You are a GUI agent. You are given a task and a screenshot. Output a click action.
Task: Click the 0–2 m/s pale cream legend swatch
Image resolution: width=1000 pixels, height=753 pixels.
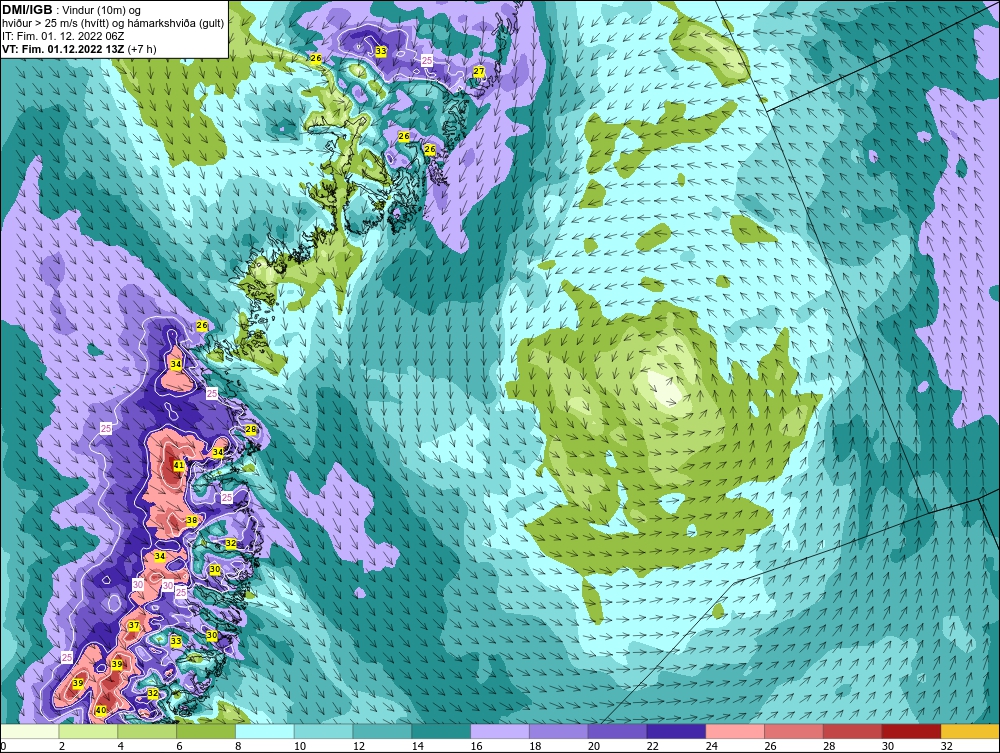[x=30, y=731]
